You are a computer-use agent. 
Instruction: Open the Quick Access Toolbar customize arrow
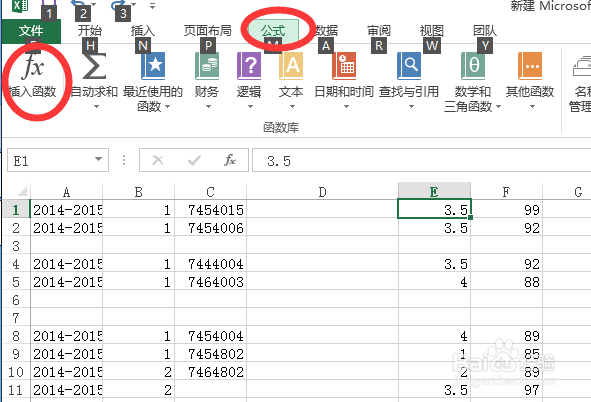[152, 6]
